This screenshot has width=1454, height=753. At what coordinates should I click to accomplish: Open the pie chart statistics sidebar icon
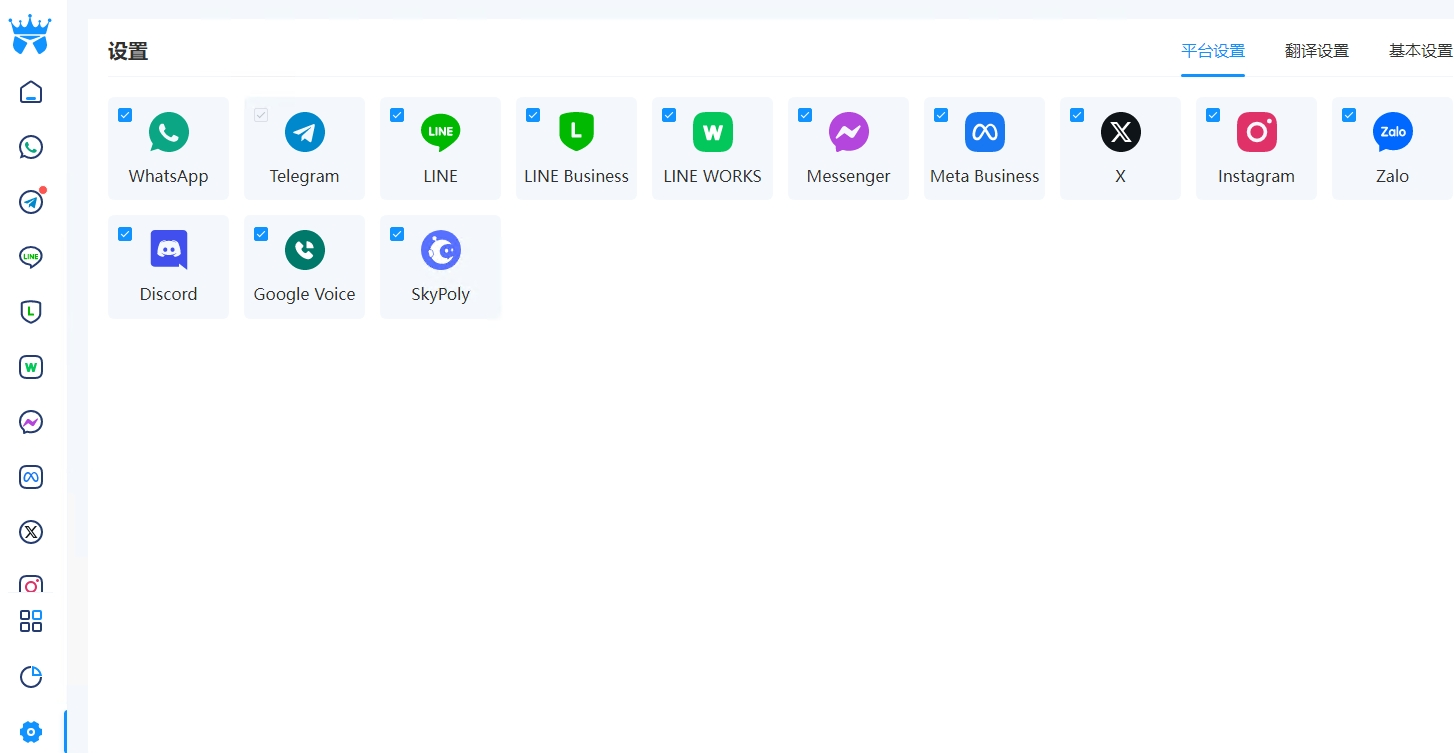(31, 677)
